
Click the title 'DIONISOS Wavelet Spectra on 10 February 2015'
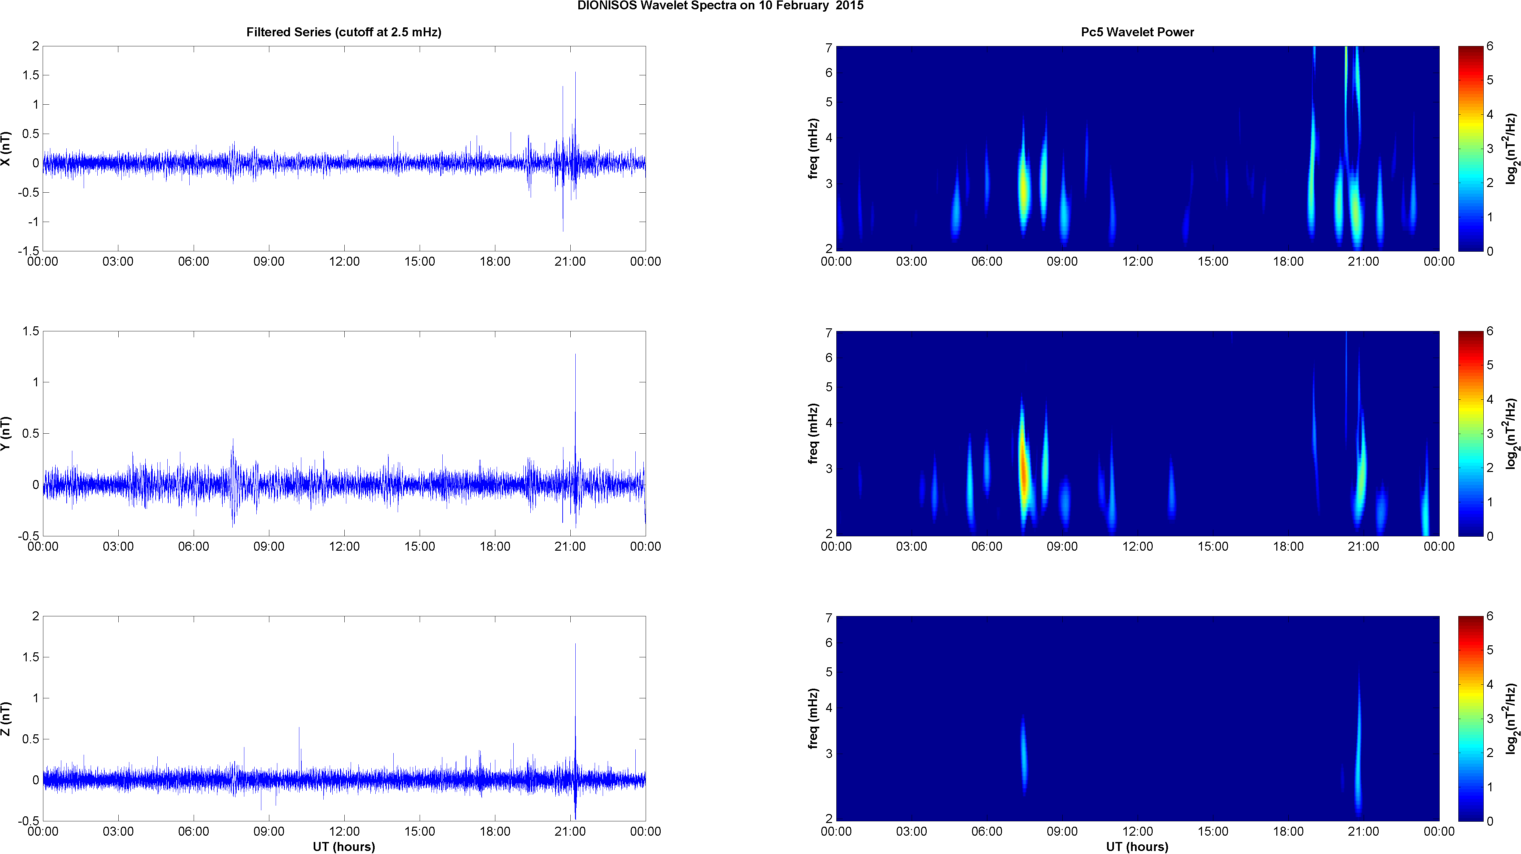720,6
